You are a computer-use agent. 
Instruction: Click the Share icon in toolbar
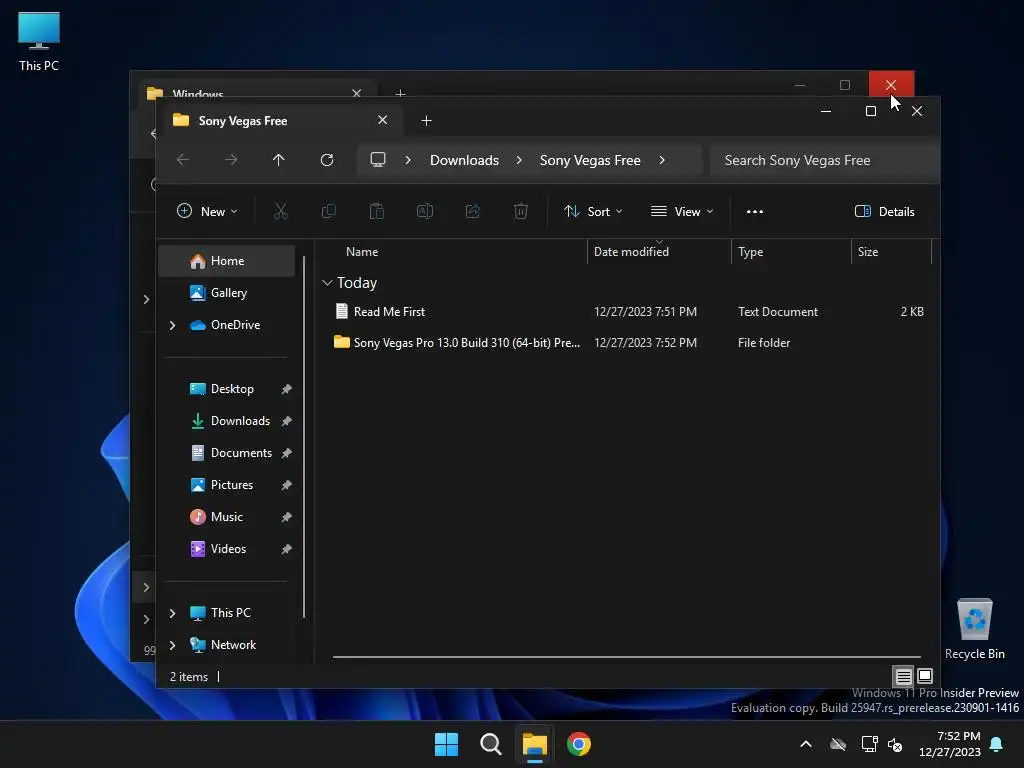tap(473, 211)
